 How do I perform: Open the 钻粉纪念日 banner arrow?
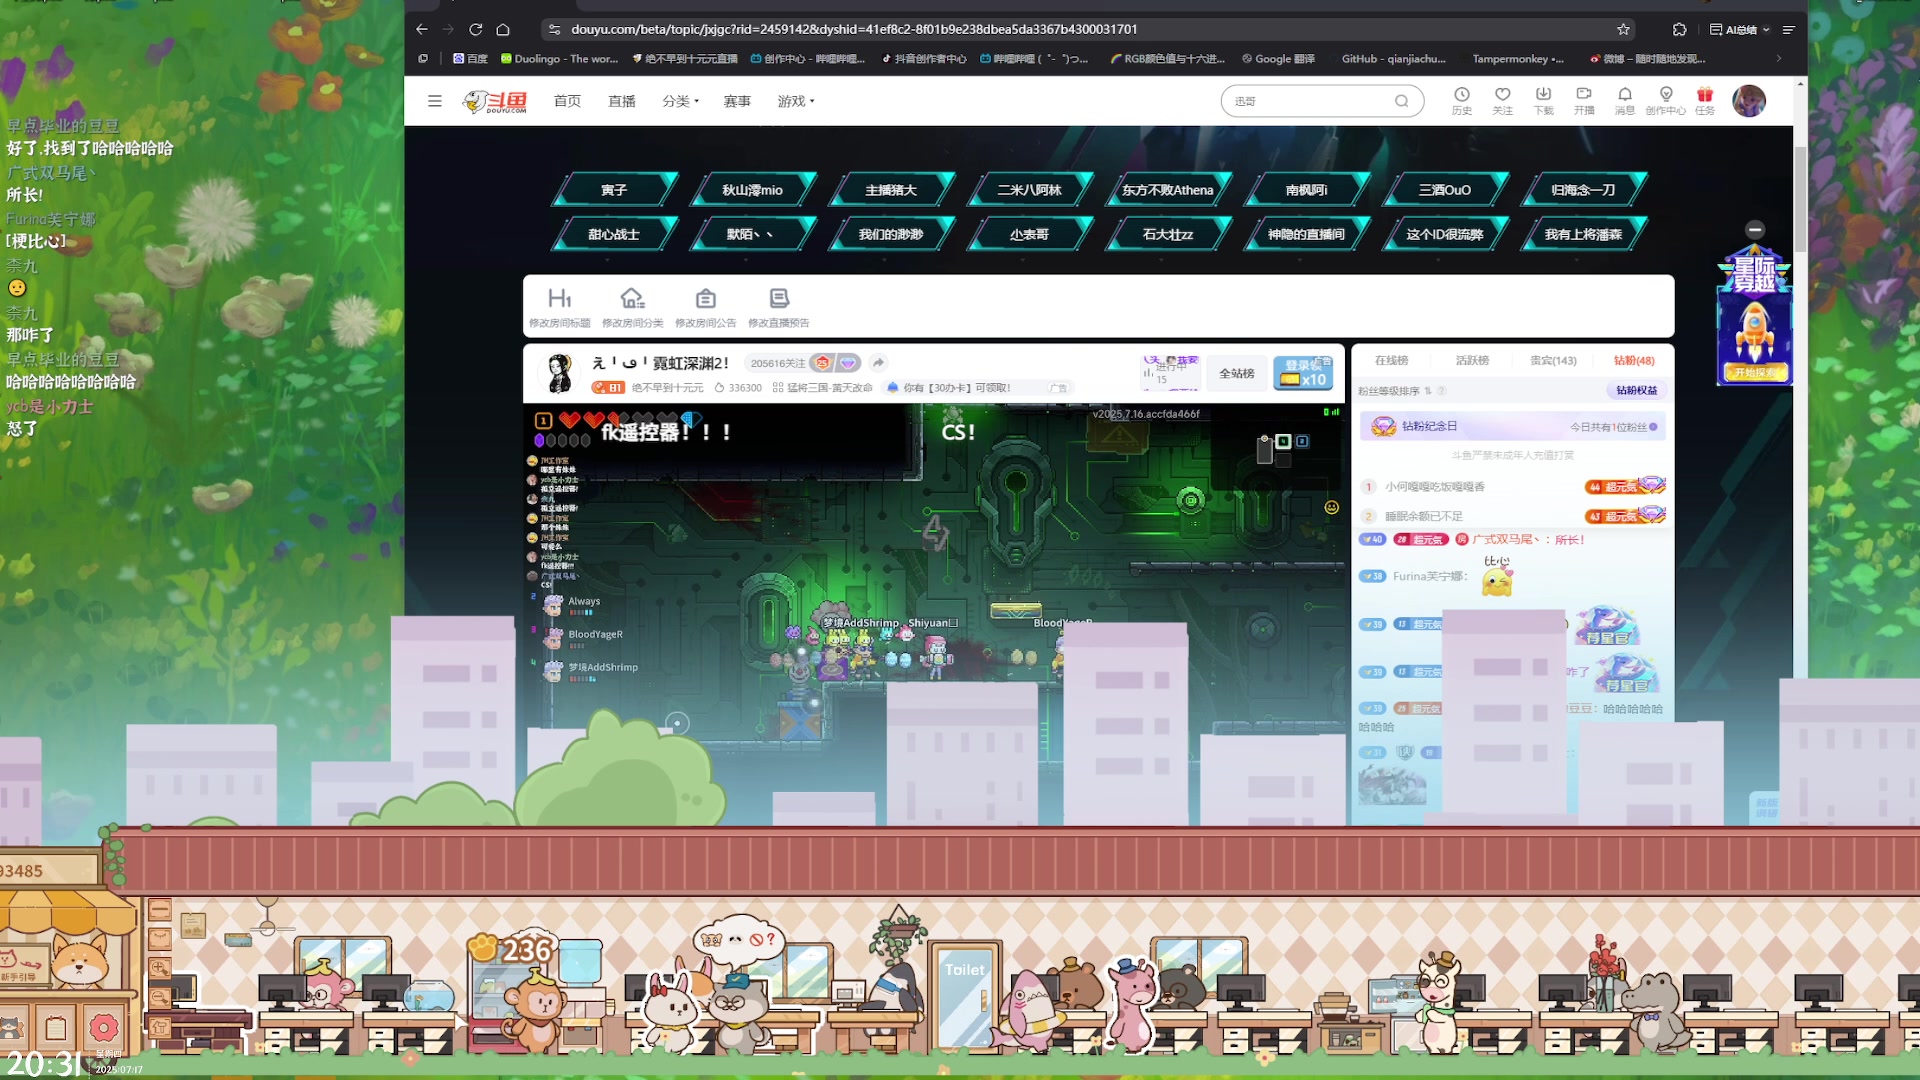1653,427
